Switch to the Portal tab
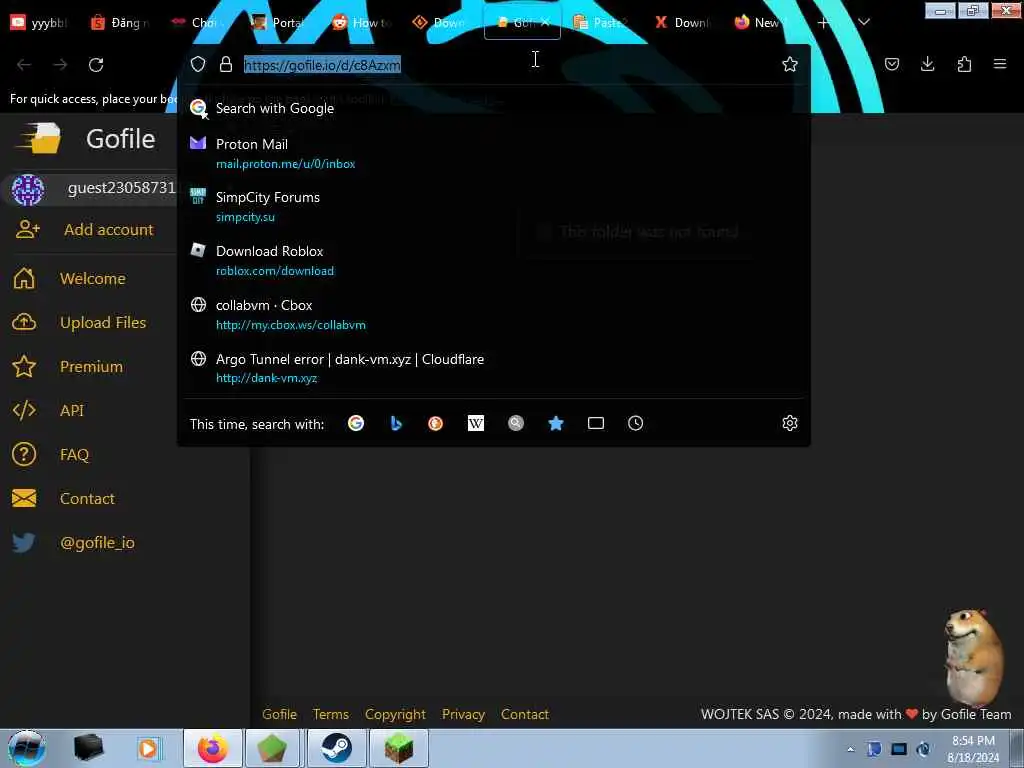Image resolution: width=1024 pixels, height=768 pixels. point(278,23)
